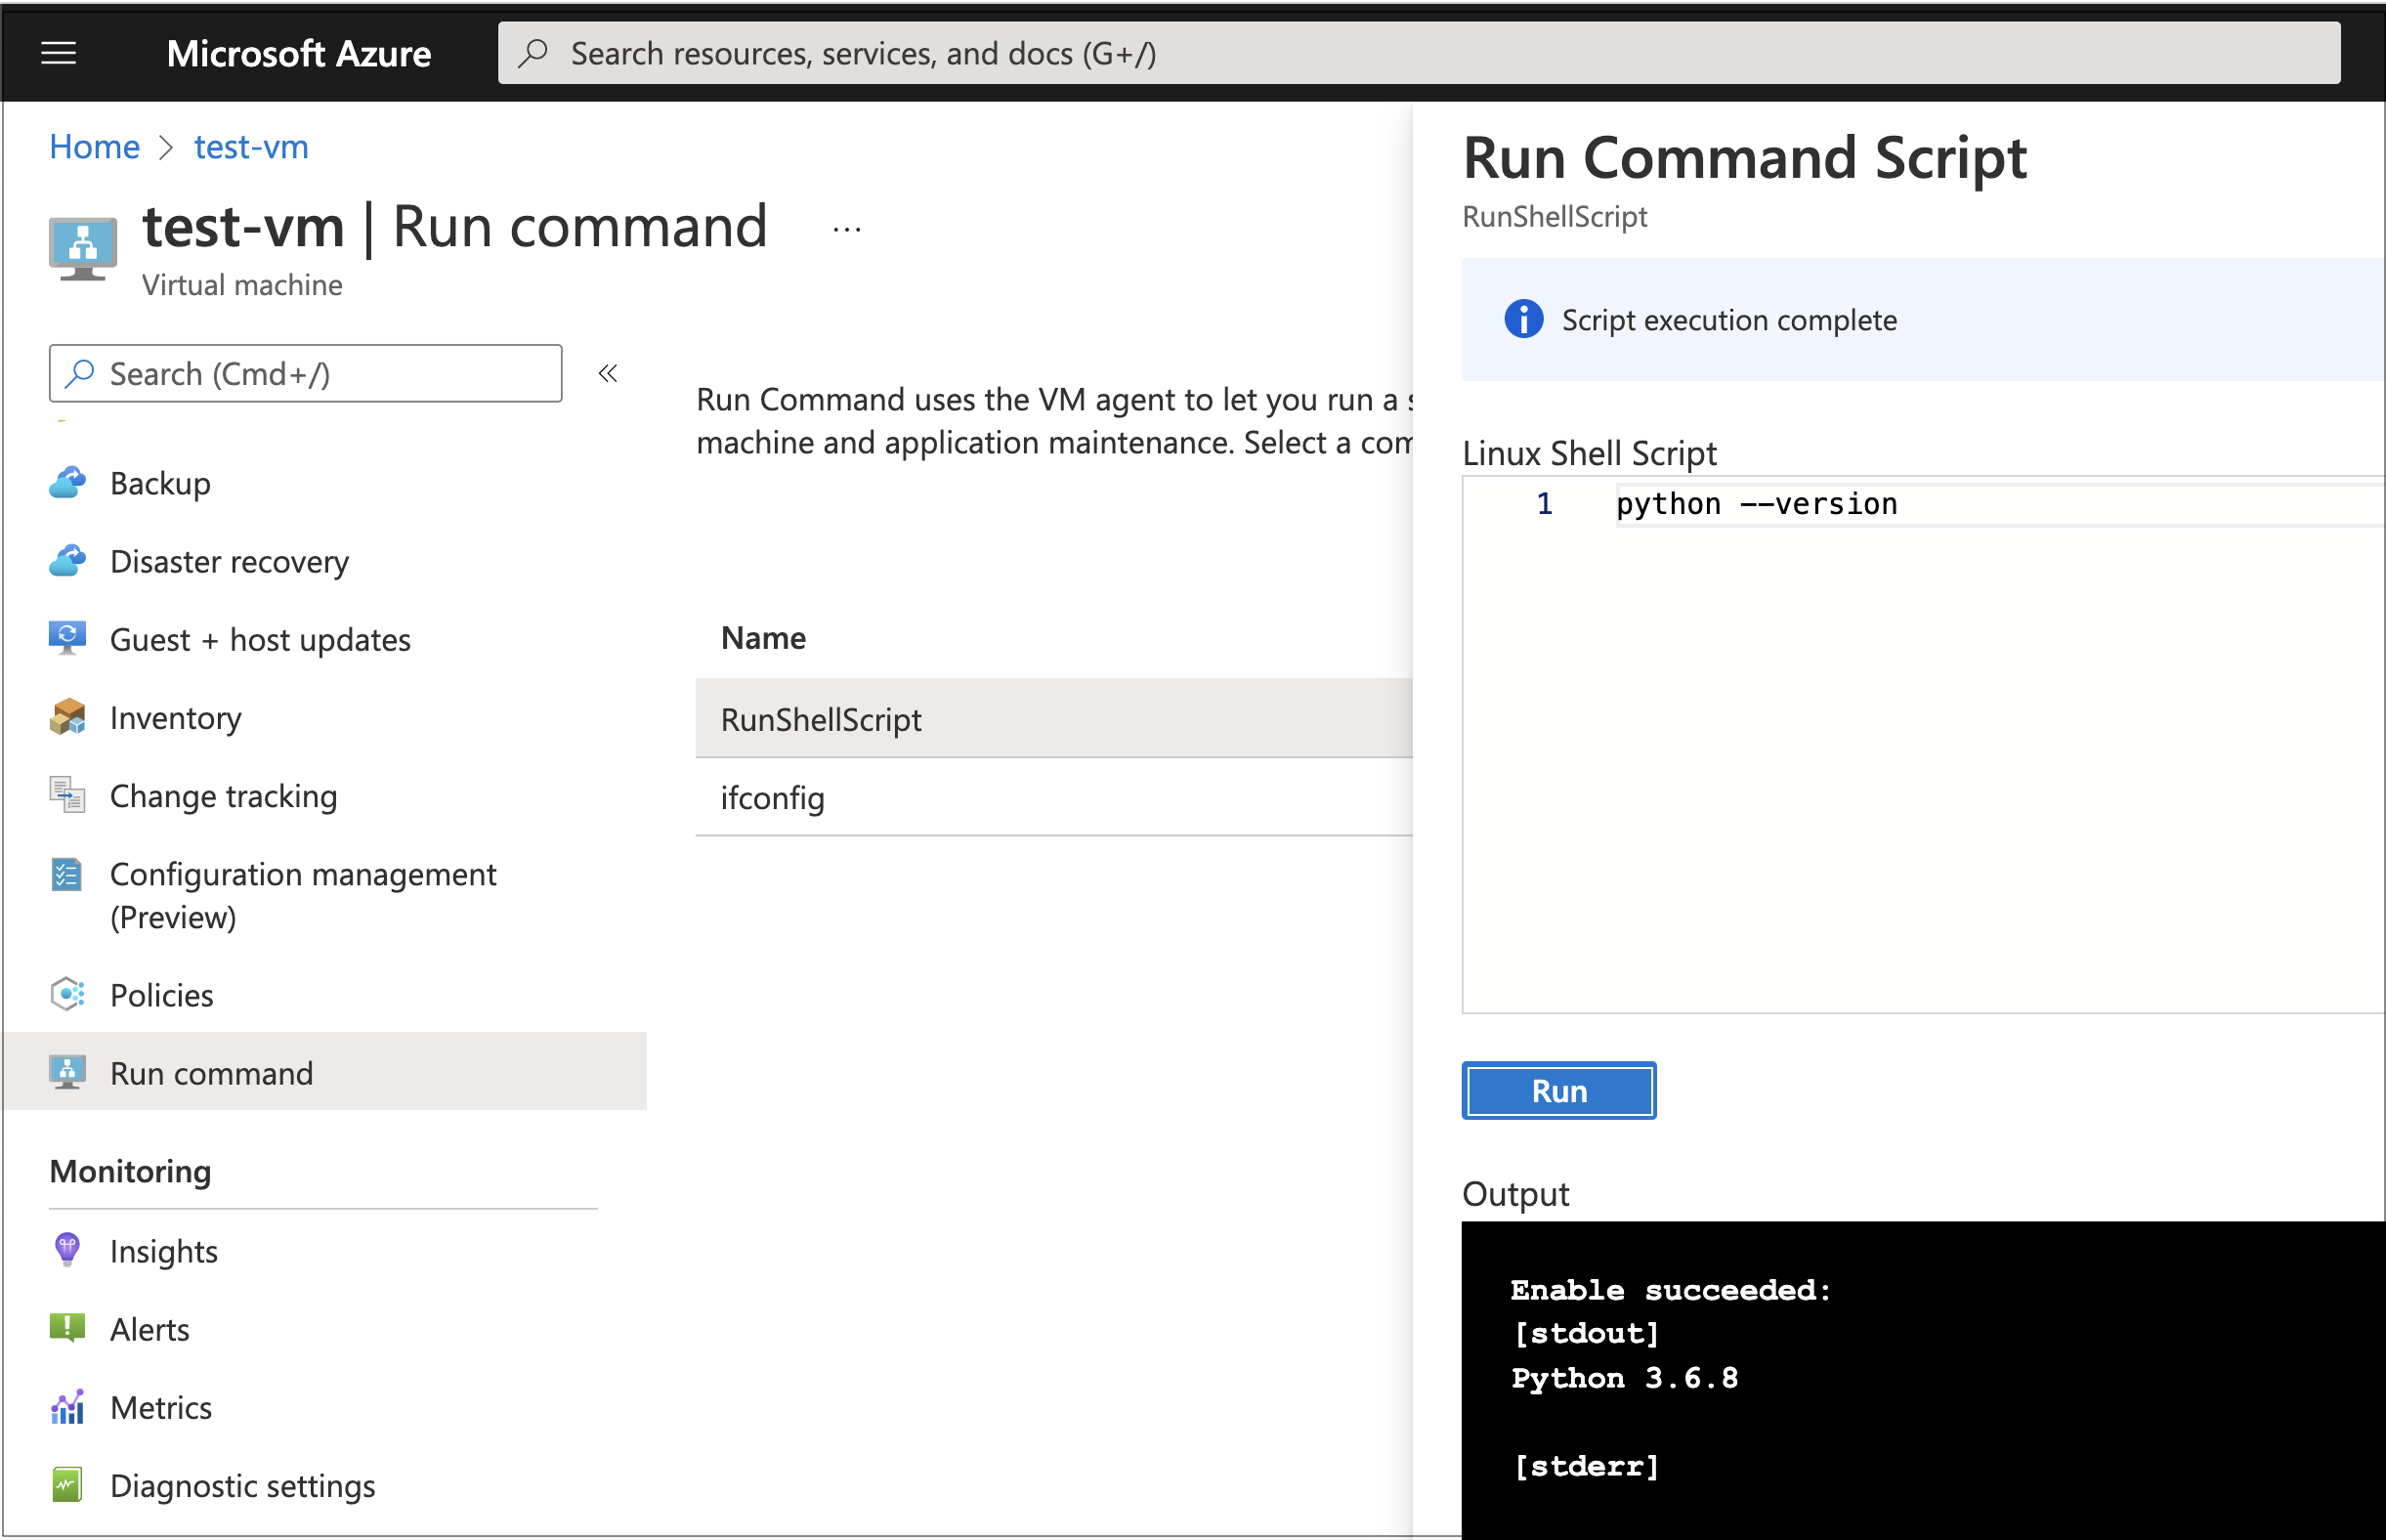
Task: Open Insights under Monitoring
Action: click(163, 1251)
